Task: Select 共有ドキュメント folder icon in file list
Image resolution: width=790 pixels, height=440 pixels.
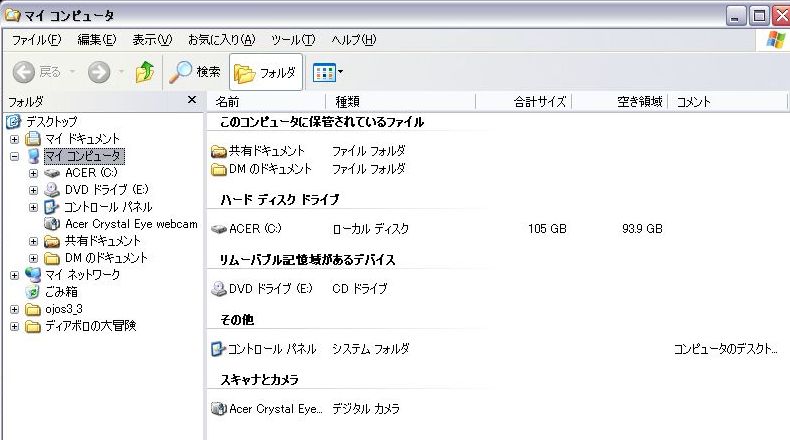Action: click(x=219, y=151)
